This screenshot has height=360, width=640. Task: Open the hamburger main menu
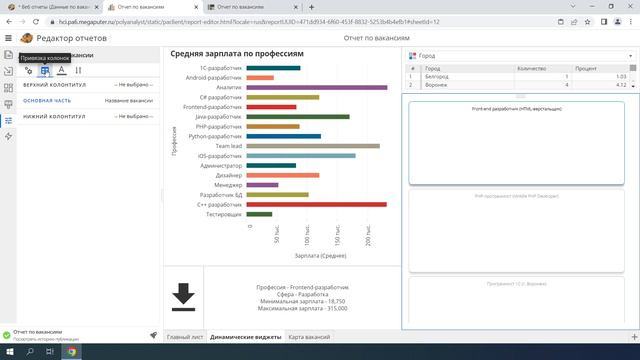[8, 38]
